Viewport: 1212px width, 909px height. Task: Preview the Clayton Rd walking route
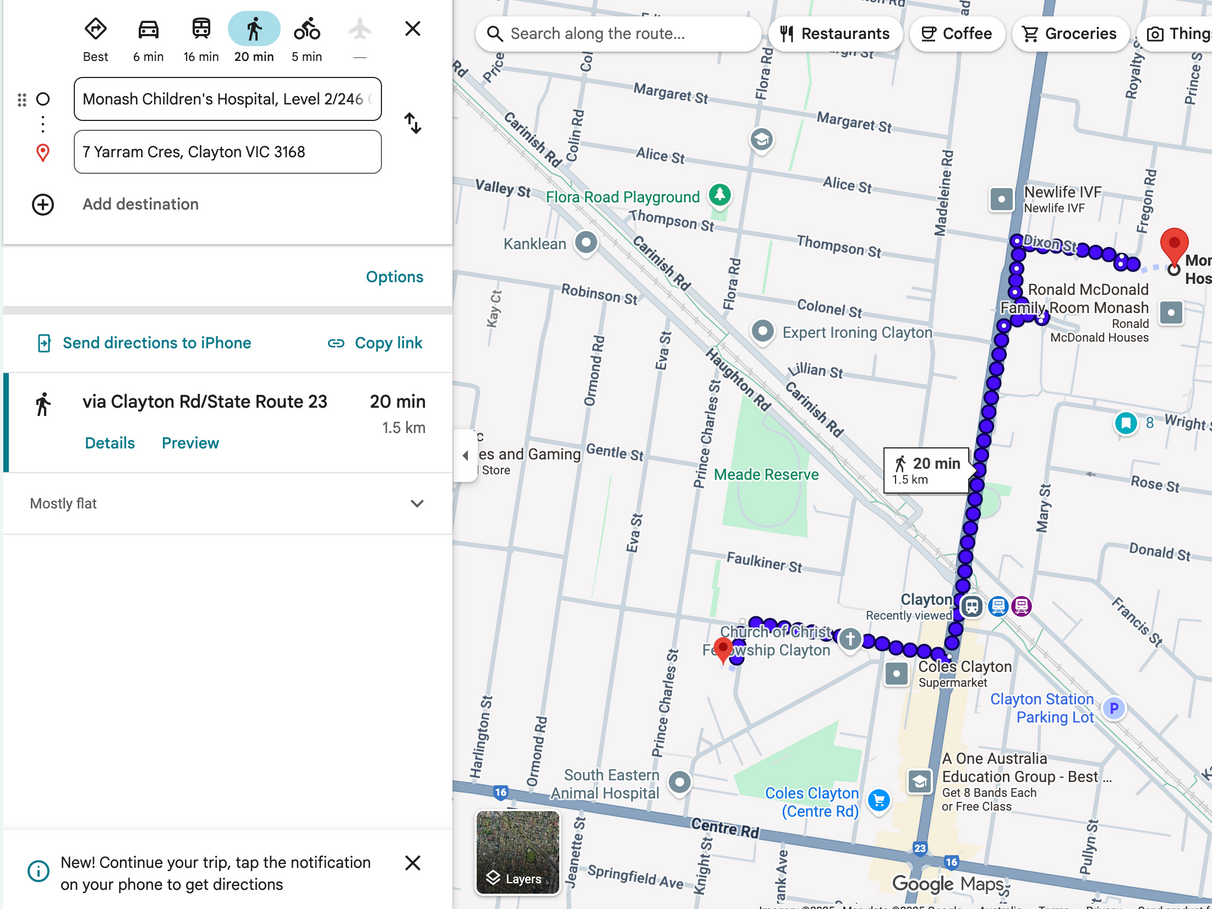click(190, 443)
